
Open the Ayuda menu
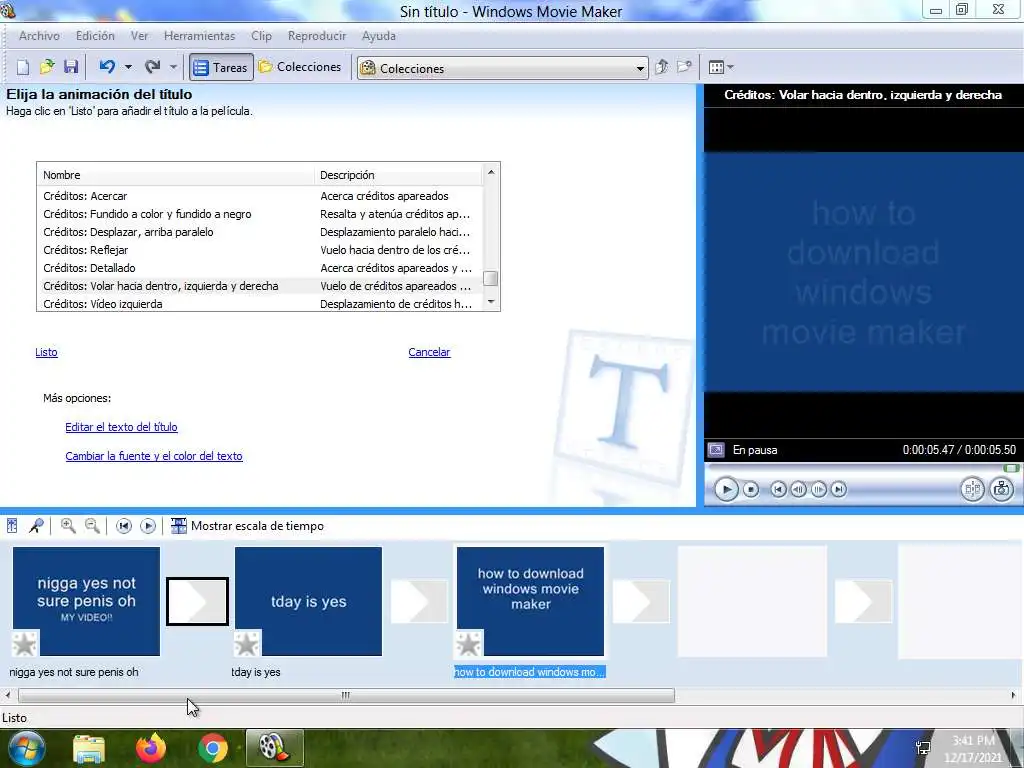coord(379,36)
